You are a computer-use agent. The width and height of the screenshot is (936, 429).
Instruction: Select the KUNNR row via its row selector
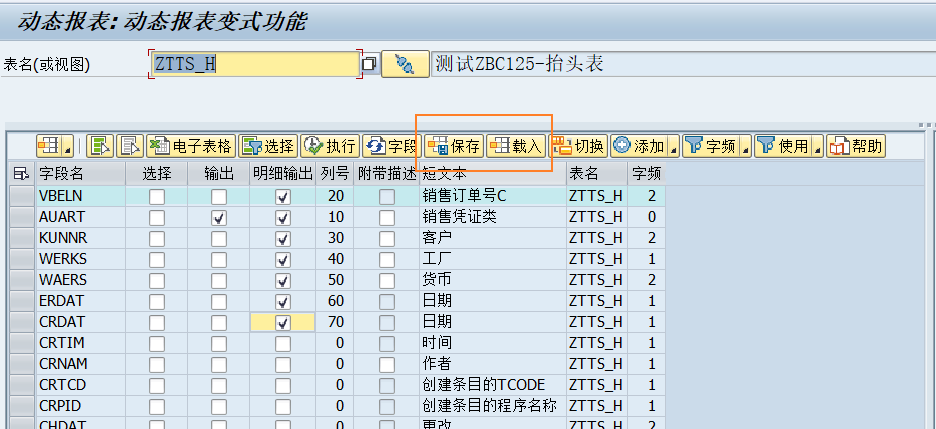tap(22, 238)
